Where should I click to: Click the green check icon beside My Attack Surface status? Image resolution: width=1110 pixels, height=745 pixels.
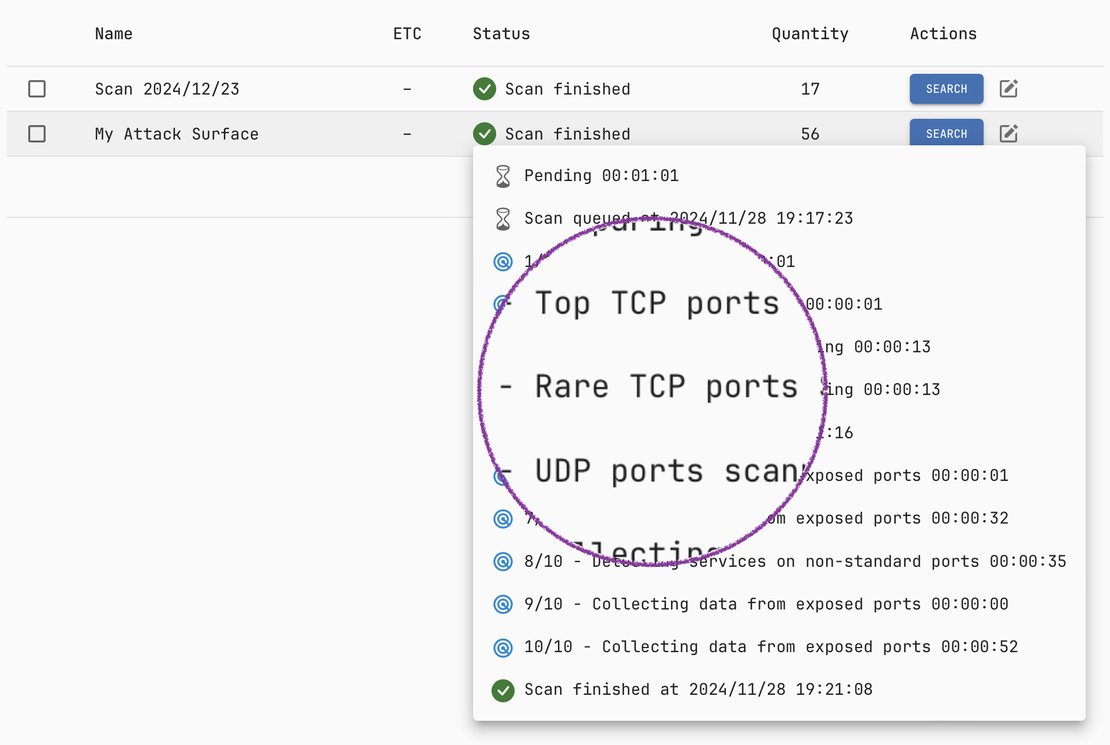484,133
